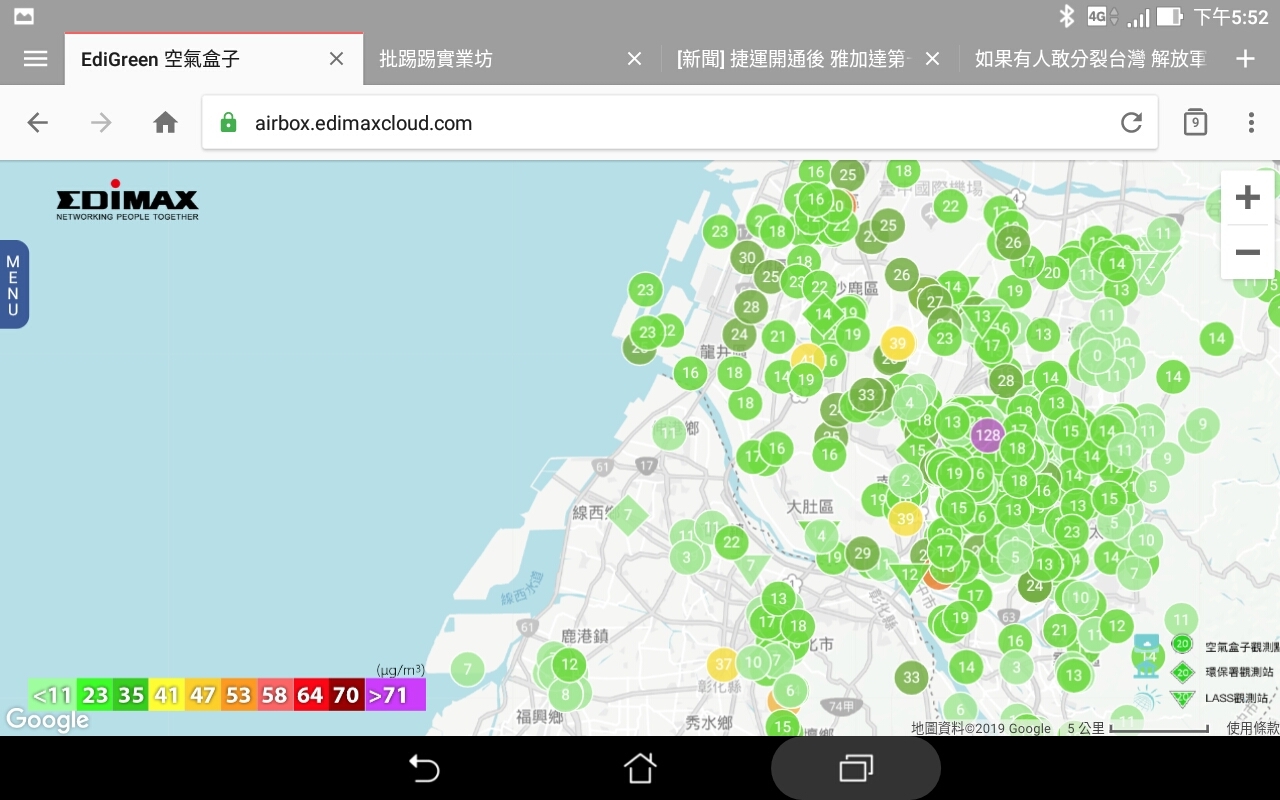Select the purple 128 sensor marker
This screenshot has height=800, width=1280.
click(x=987, y=435)
